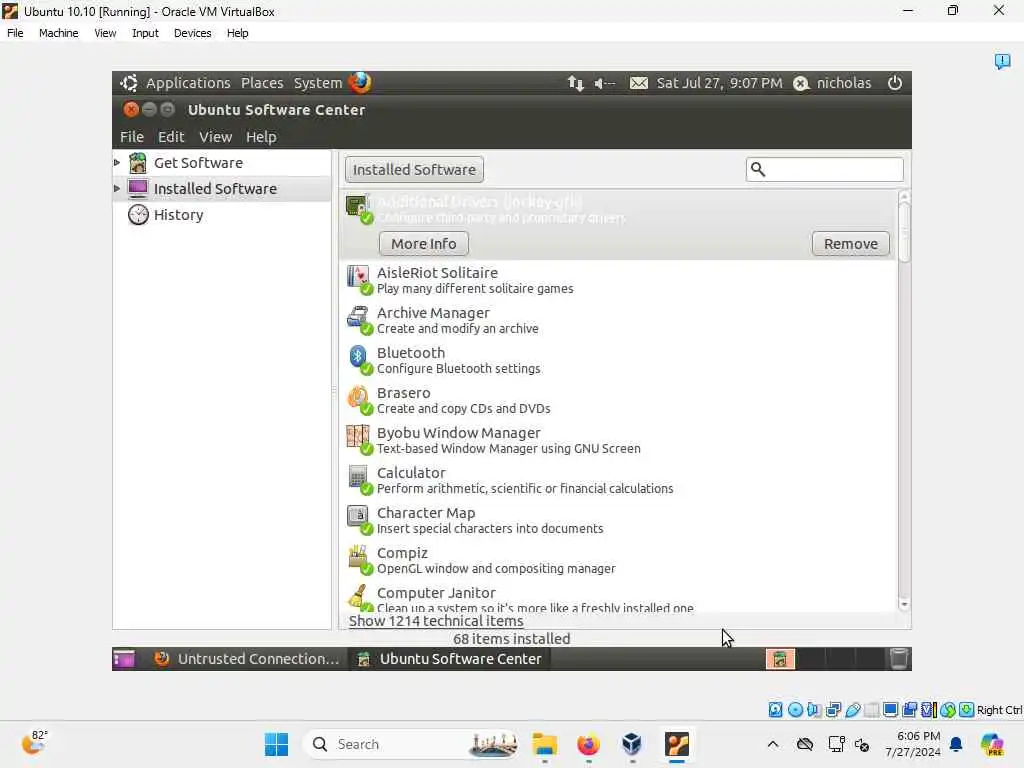Click More Info for Additional Drivers
This screenshot has width=1024, height=768.
(424, 244)
